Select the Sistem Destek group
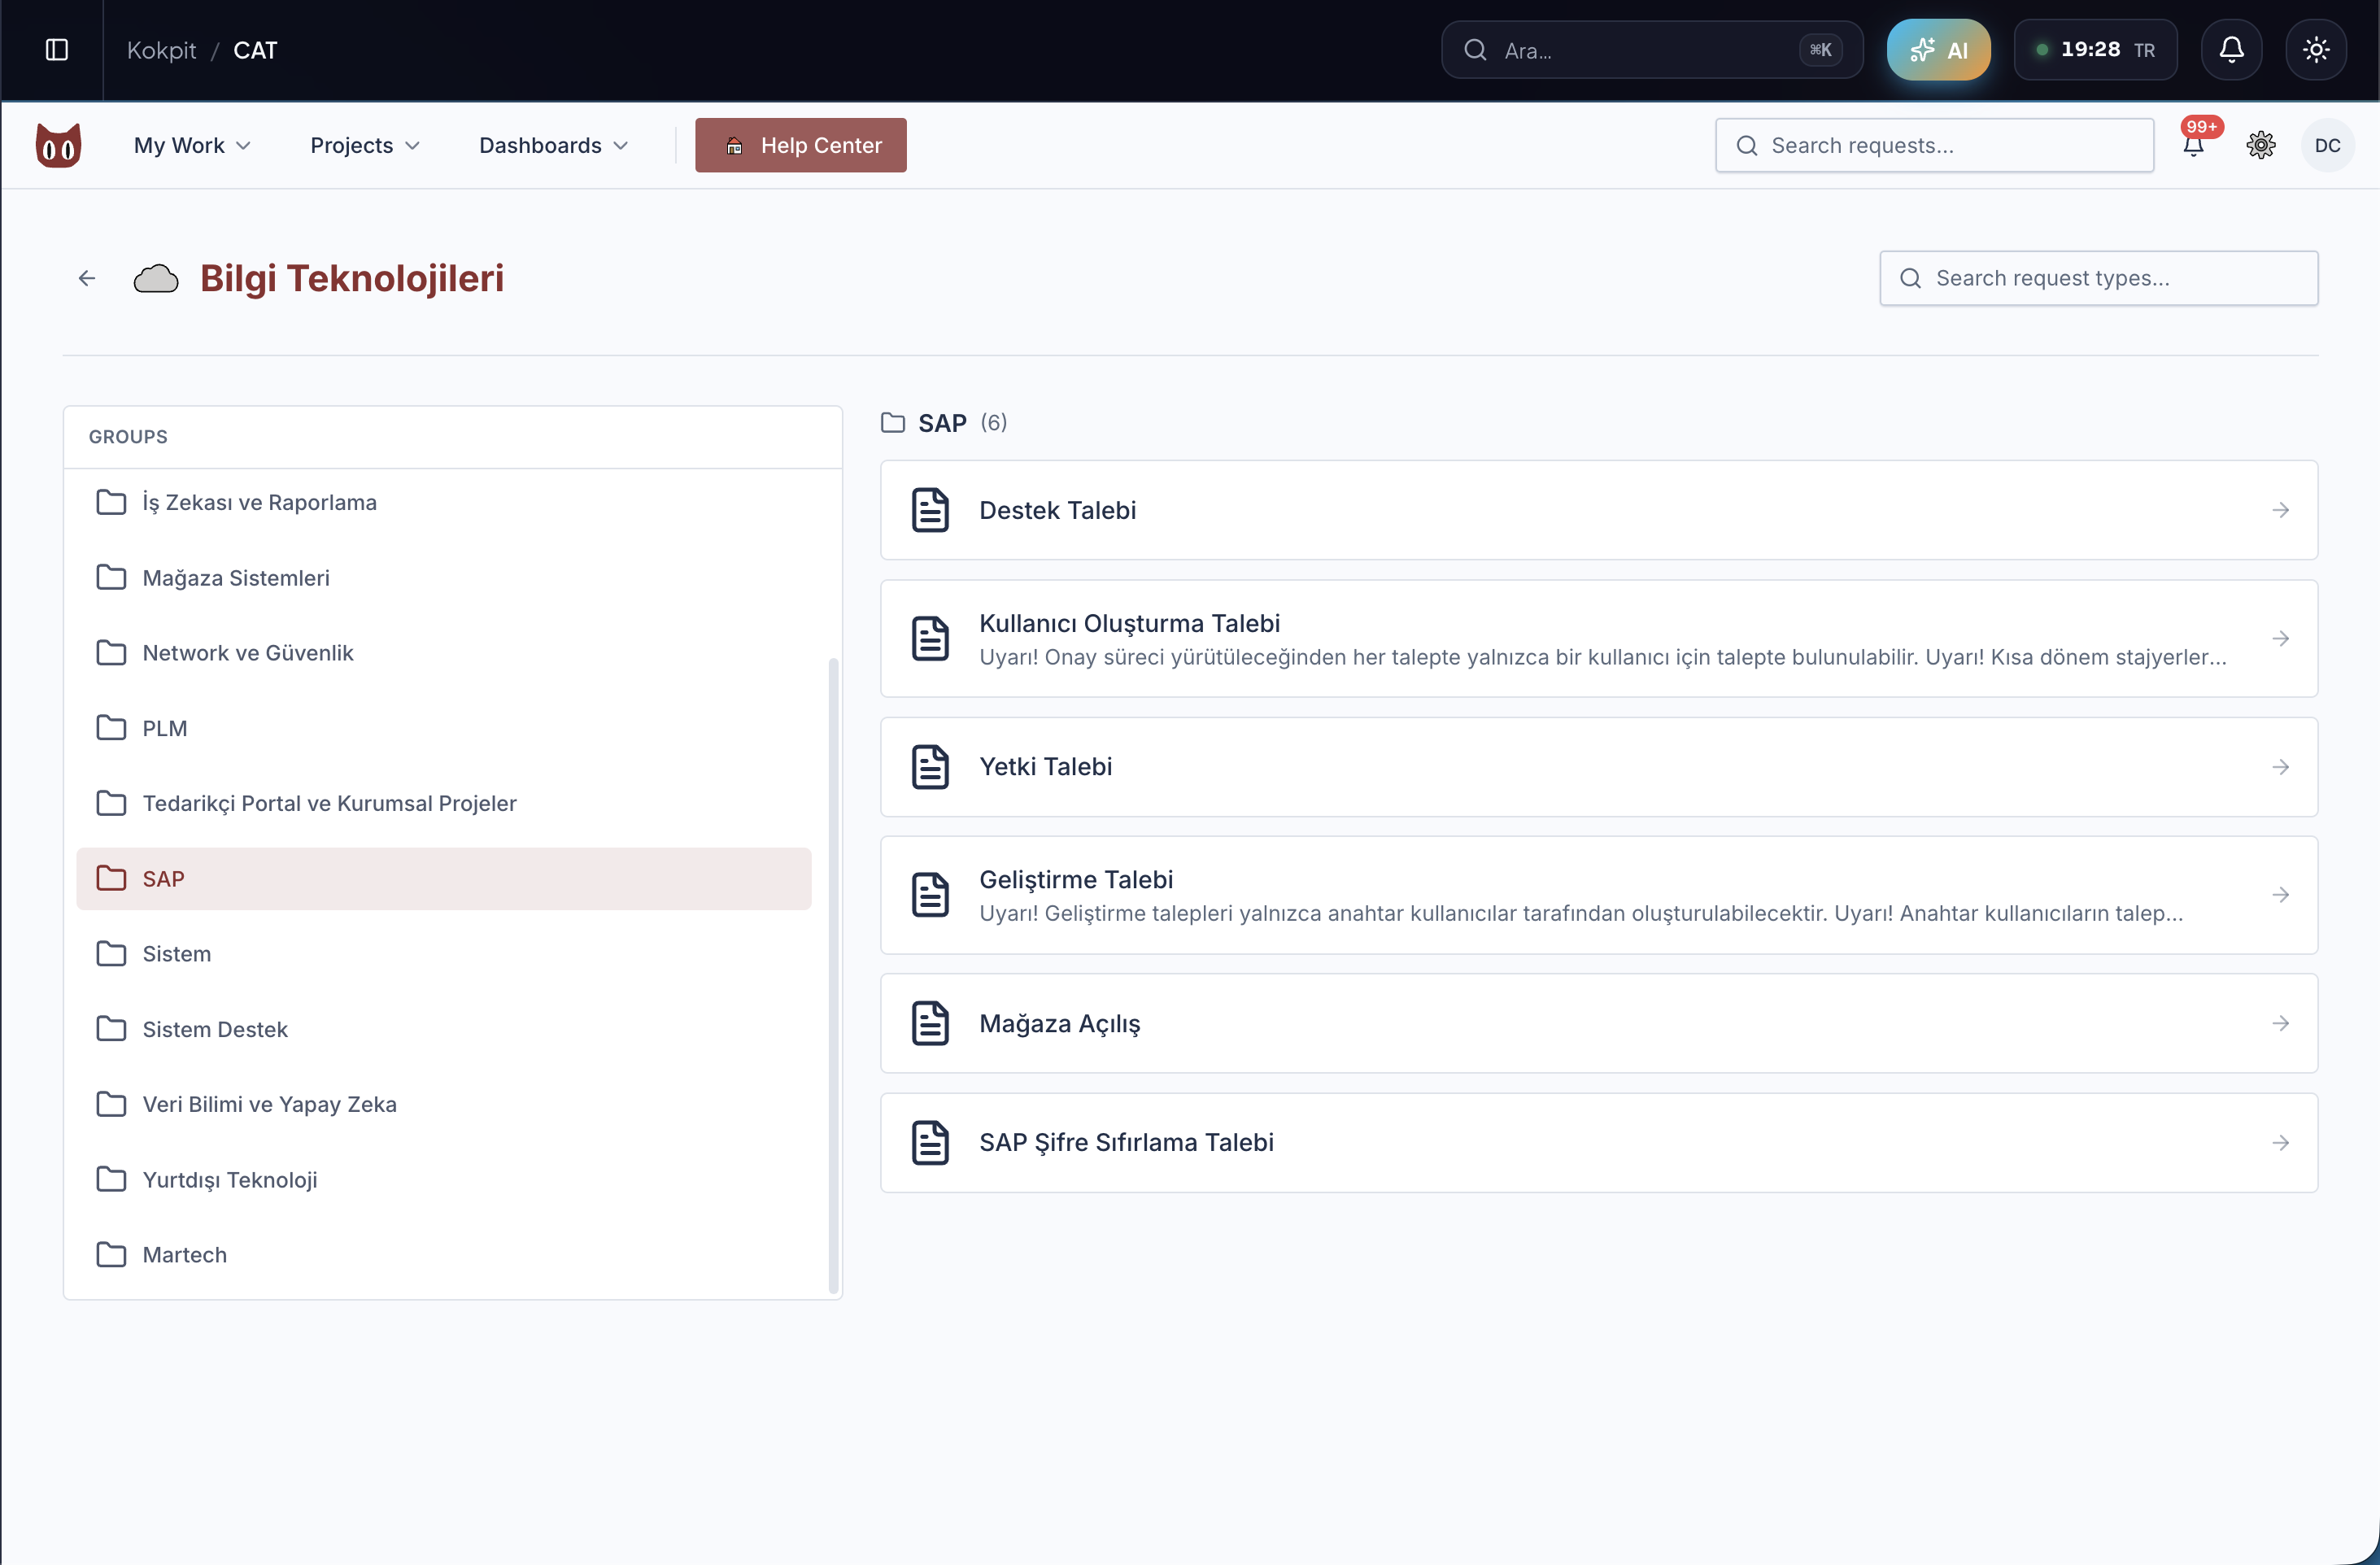The width and height of the screenshot is (2380, 1565). (x=444, y=1029)
